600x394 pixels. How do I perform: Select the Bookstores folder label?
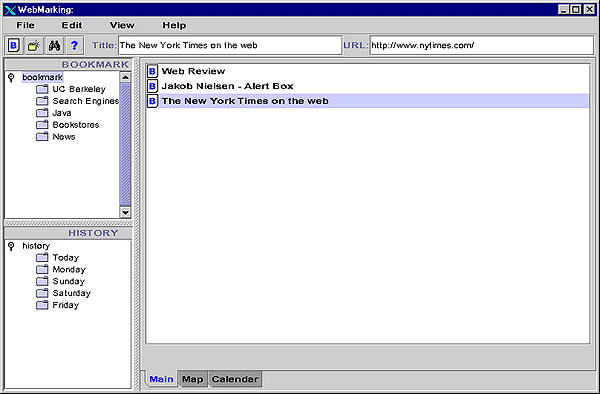point(76,125)
